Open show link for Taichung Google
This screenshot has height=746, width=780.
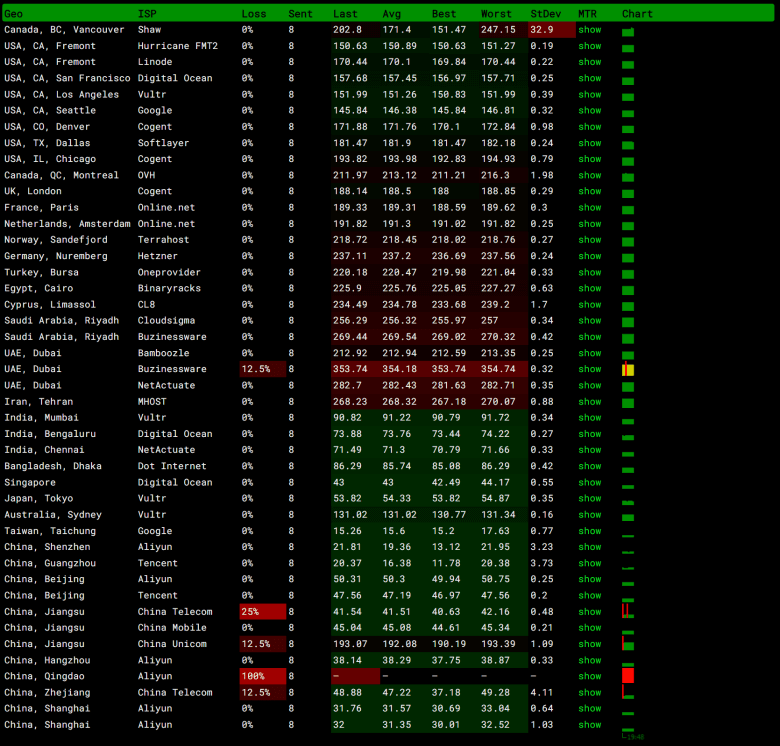589,531
